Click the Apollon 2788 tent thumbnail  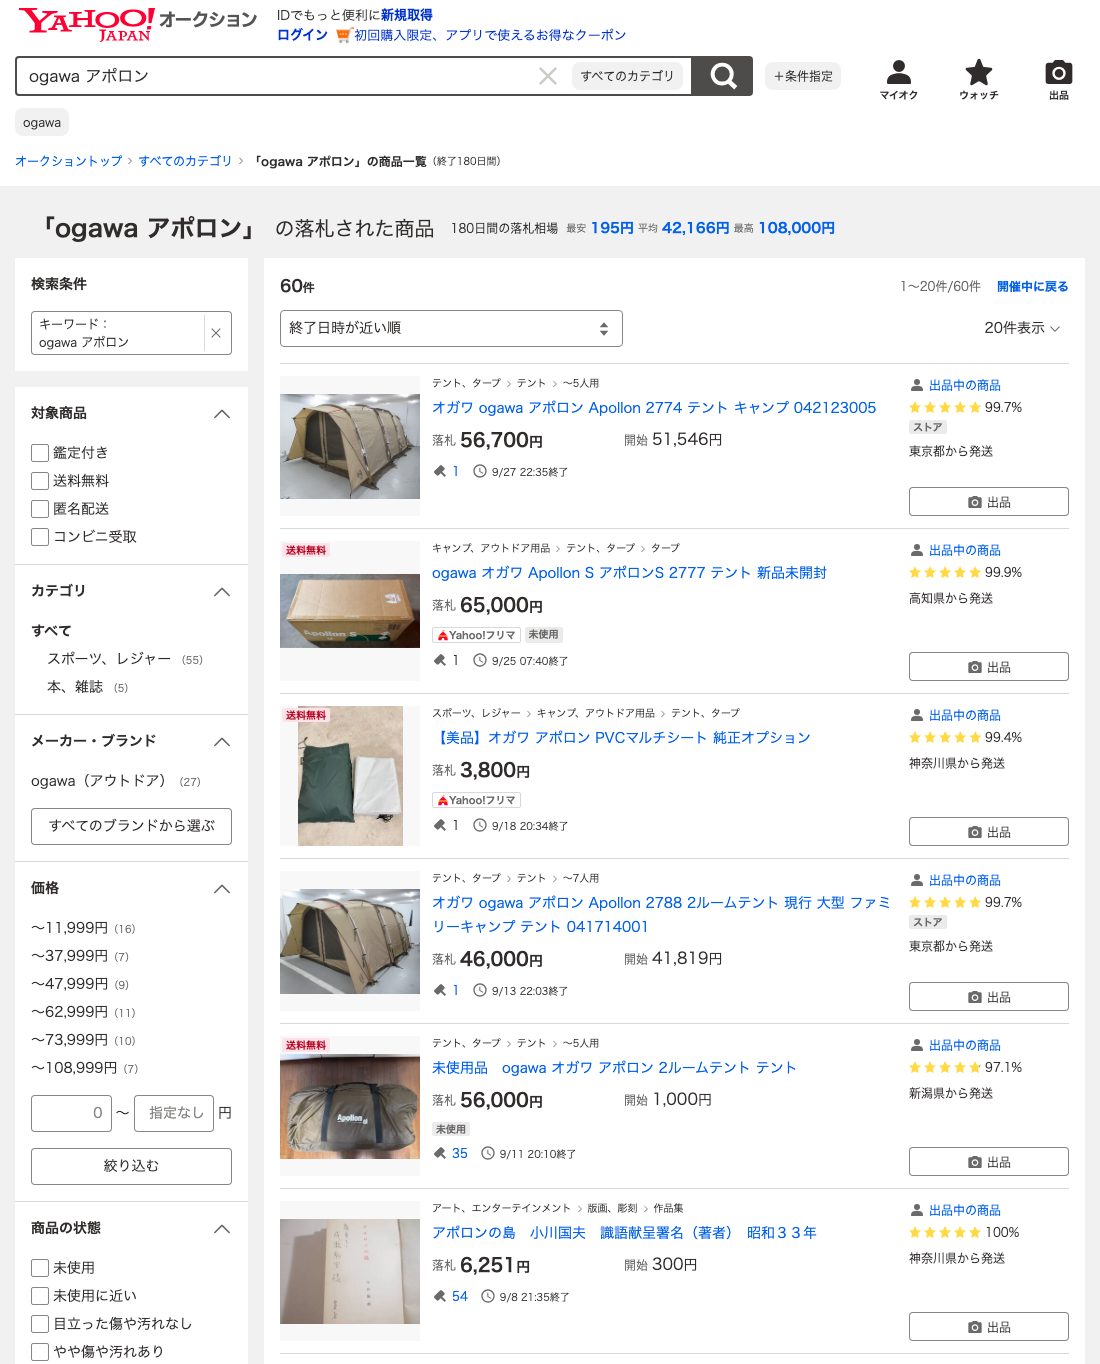pyautogui.click(x=350, y=941)
